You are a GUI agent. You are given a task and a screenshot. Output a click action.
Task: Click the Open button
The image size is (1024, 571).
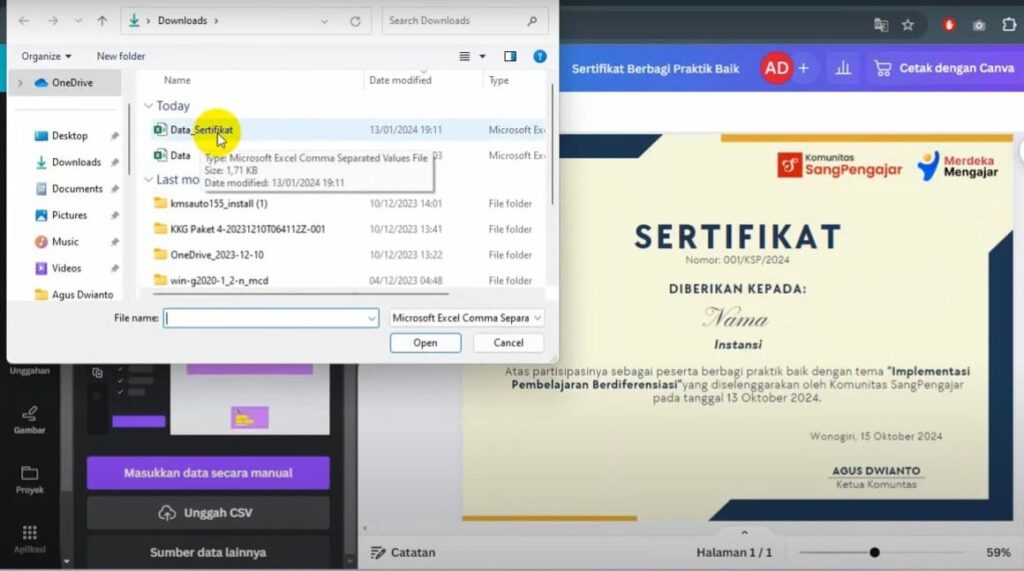(x=425, y=343)
